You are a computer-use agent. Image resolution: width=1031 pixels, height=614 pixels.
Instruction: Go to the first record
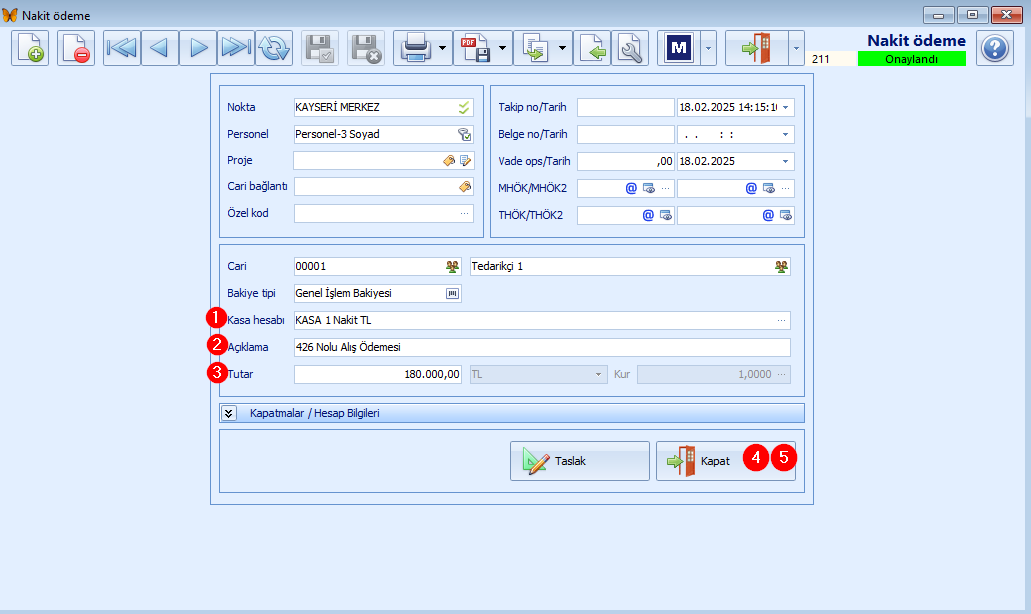[121, 48]
